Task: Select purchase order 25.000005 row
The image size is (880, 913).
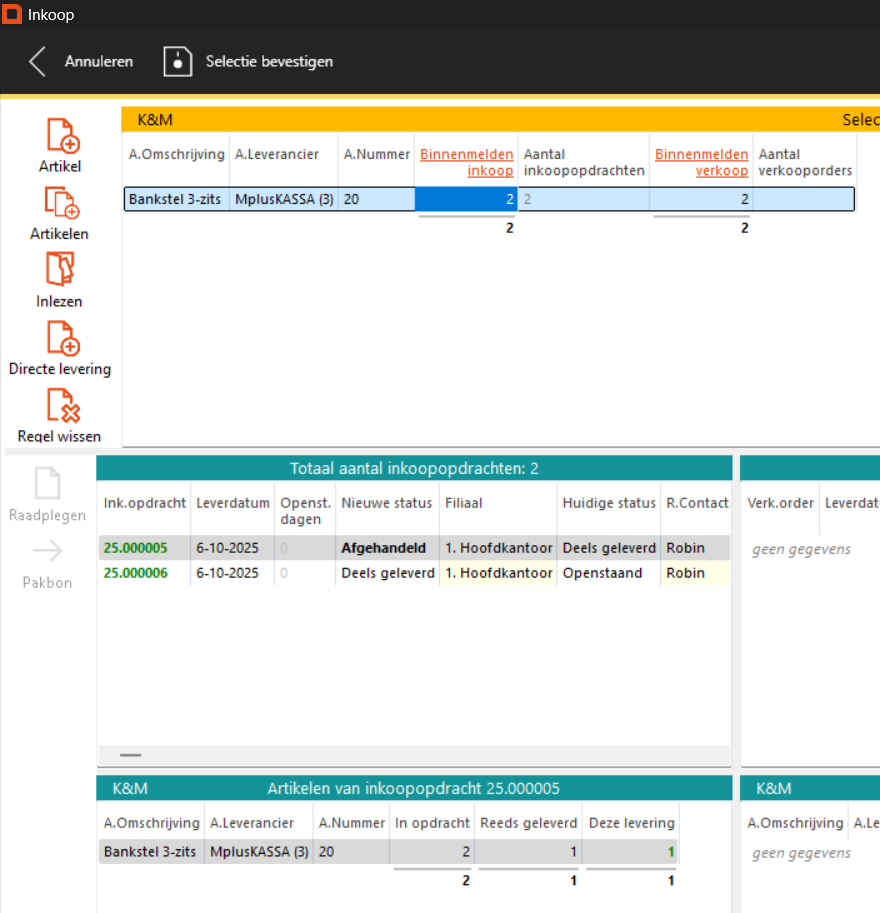Action: click(135, 548)
